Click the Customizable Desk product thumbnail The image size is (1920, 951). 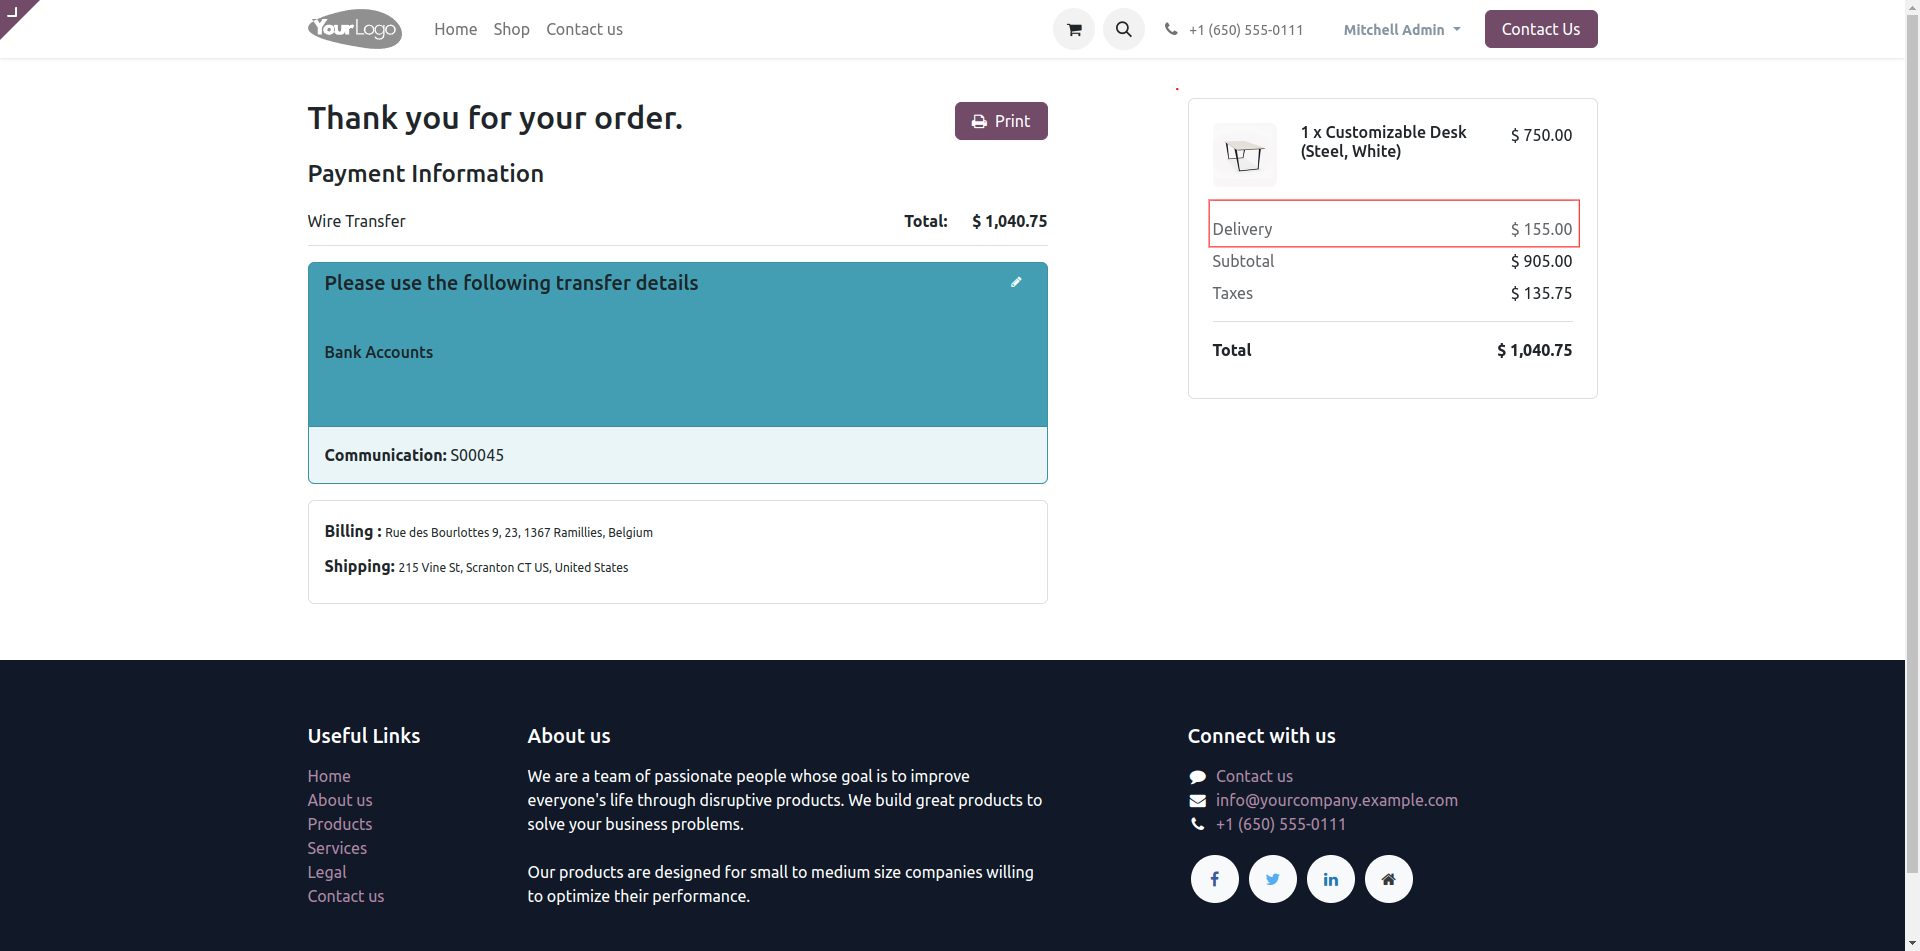(x=1245, y=155)
